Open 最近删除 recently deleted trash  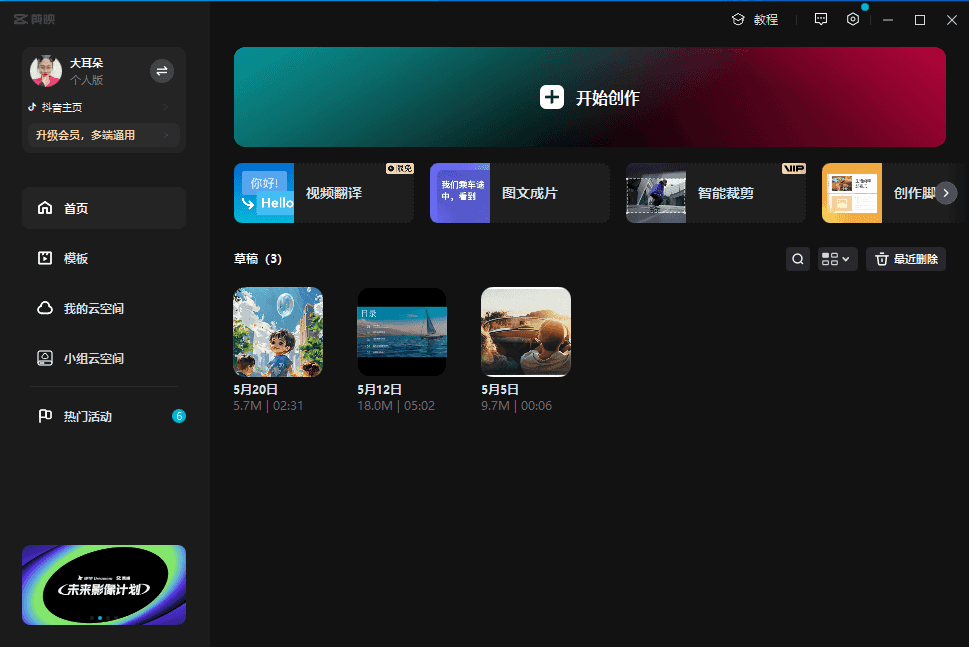(x=906, y=259)
